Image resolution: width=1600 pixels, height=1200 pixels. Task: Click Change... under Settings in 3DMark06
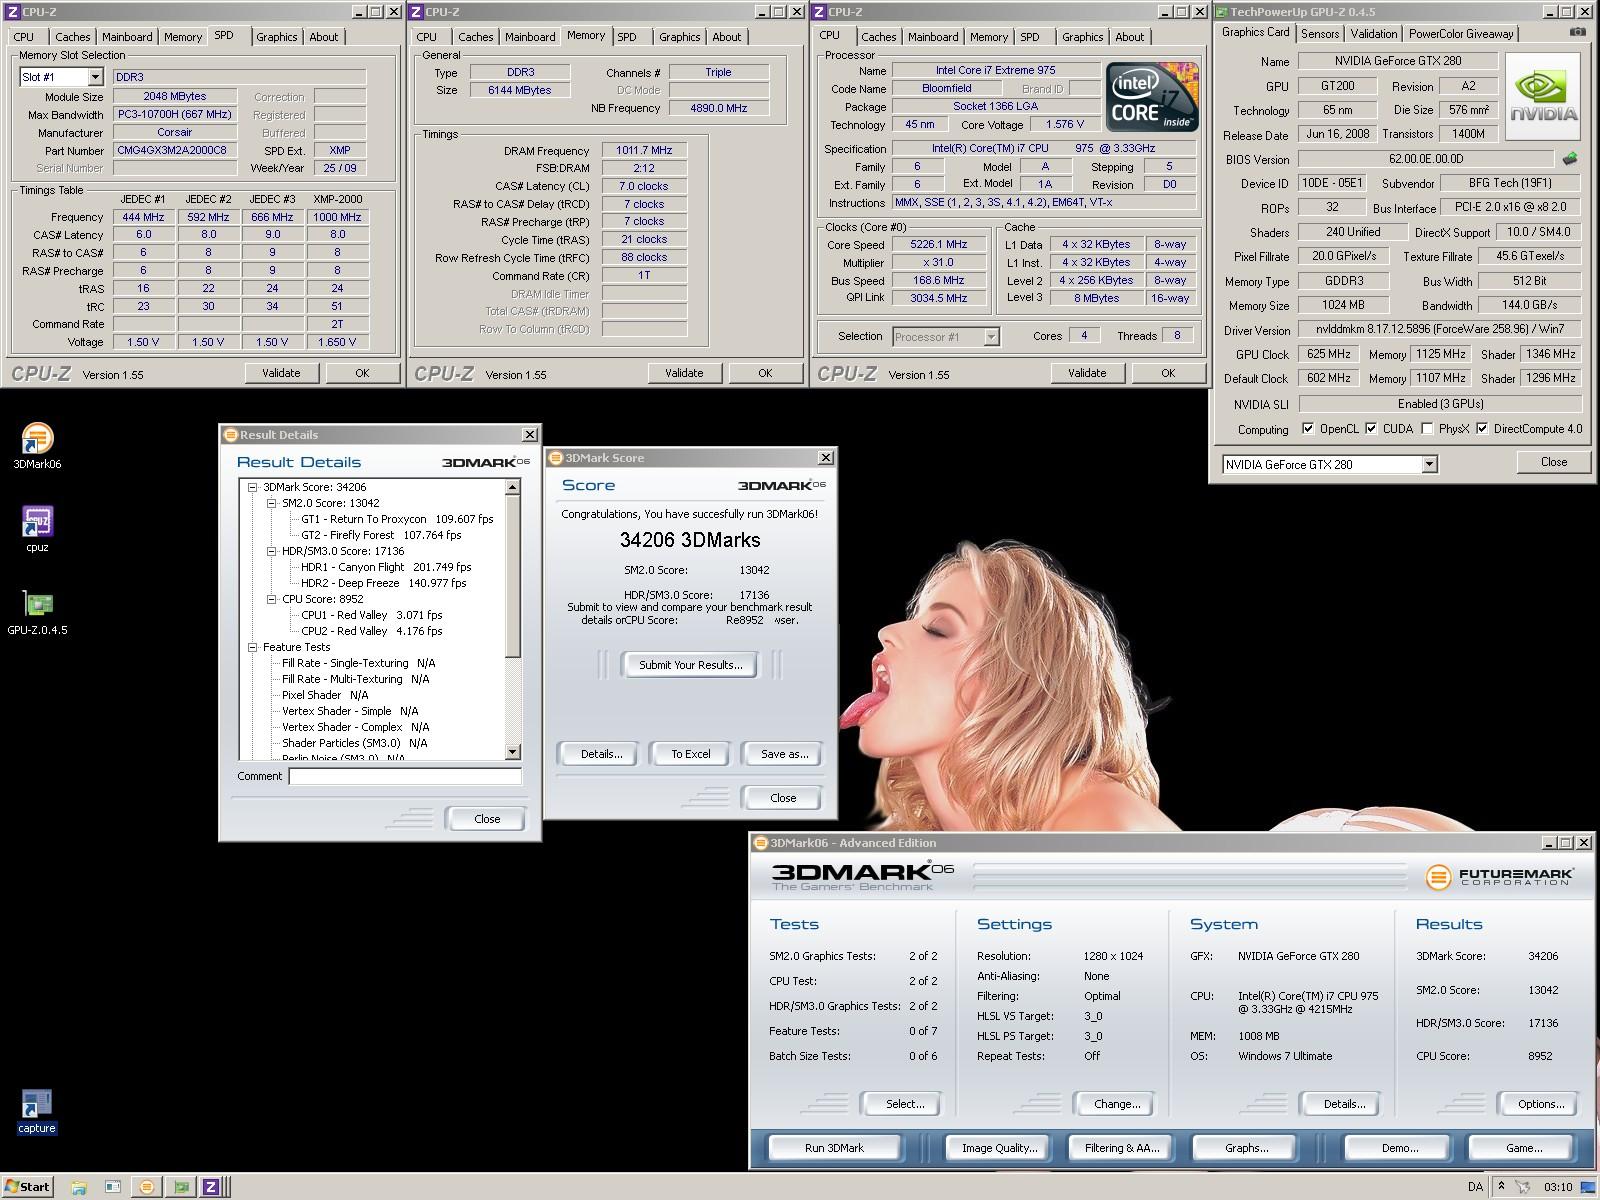(x=1117, y=1104)
